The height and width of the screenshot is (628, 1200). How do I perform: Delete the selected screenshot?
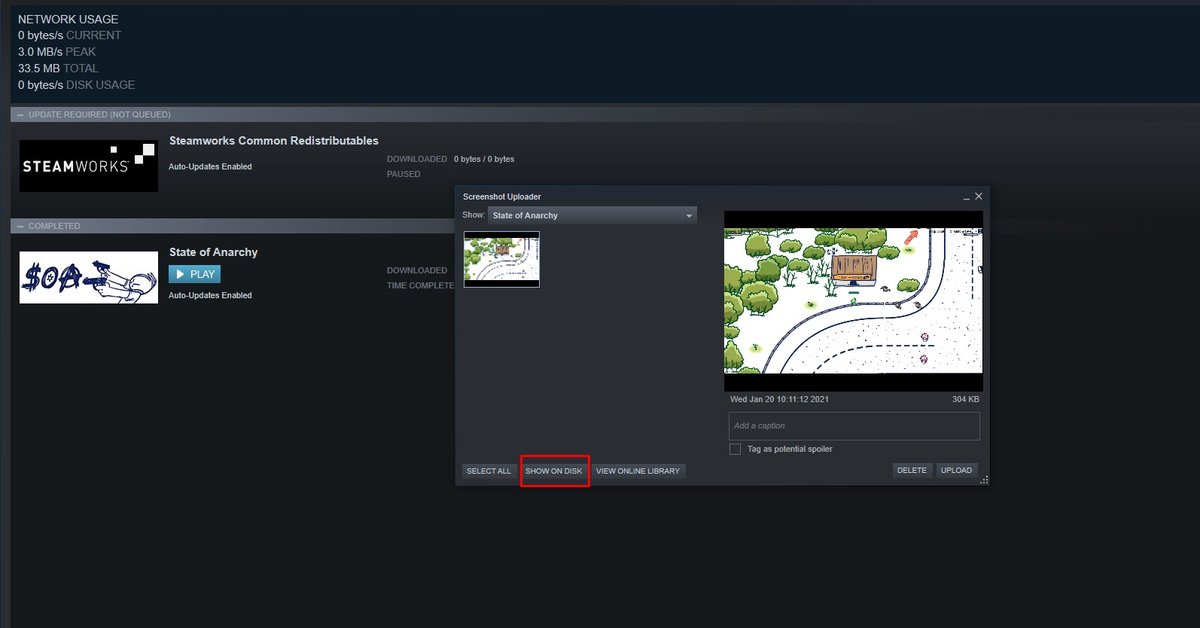point(912,470)
